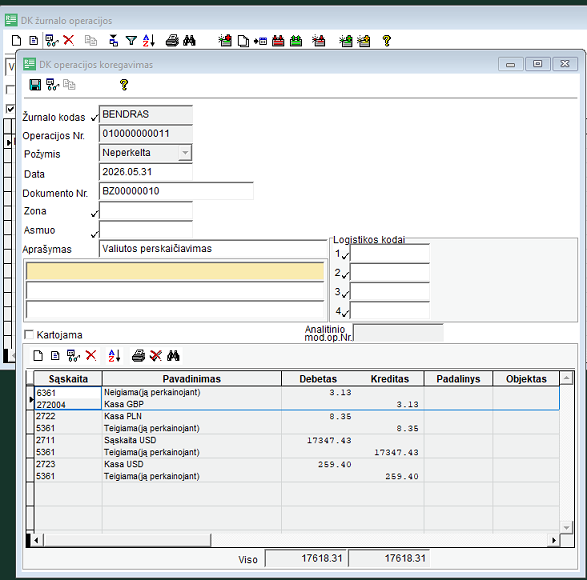Click the empty Asmuo input field
The height and width of the screenshot is (580, 587).
[x=146, y=230]
